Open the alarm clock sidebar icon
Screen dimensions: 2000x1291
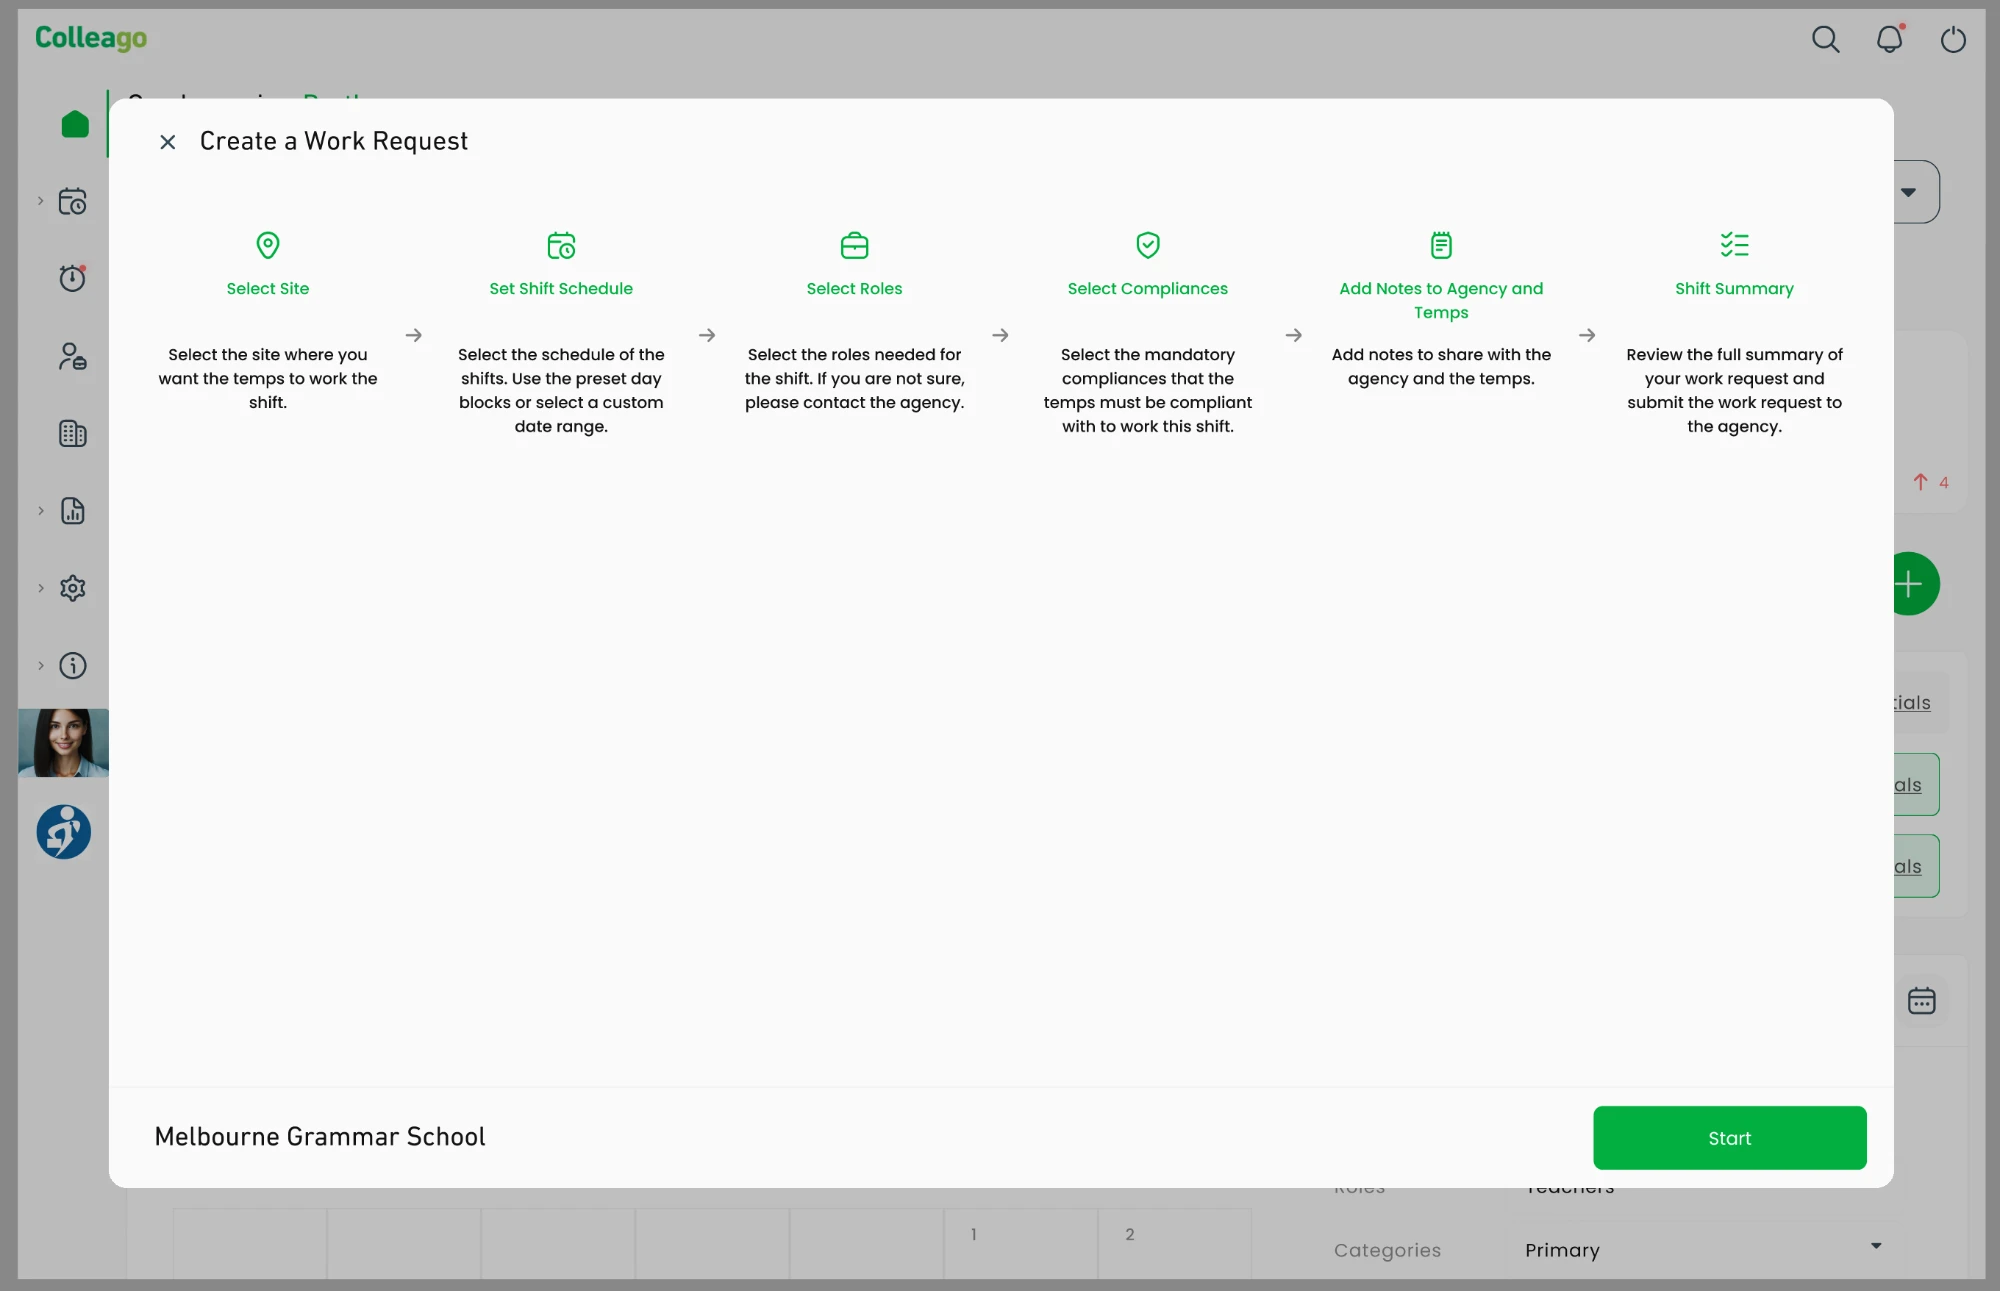point(72,277)
